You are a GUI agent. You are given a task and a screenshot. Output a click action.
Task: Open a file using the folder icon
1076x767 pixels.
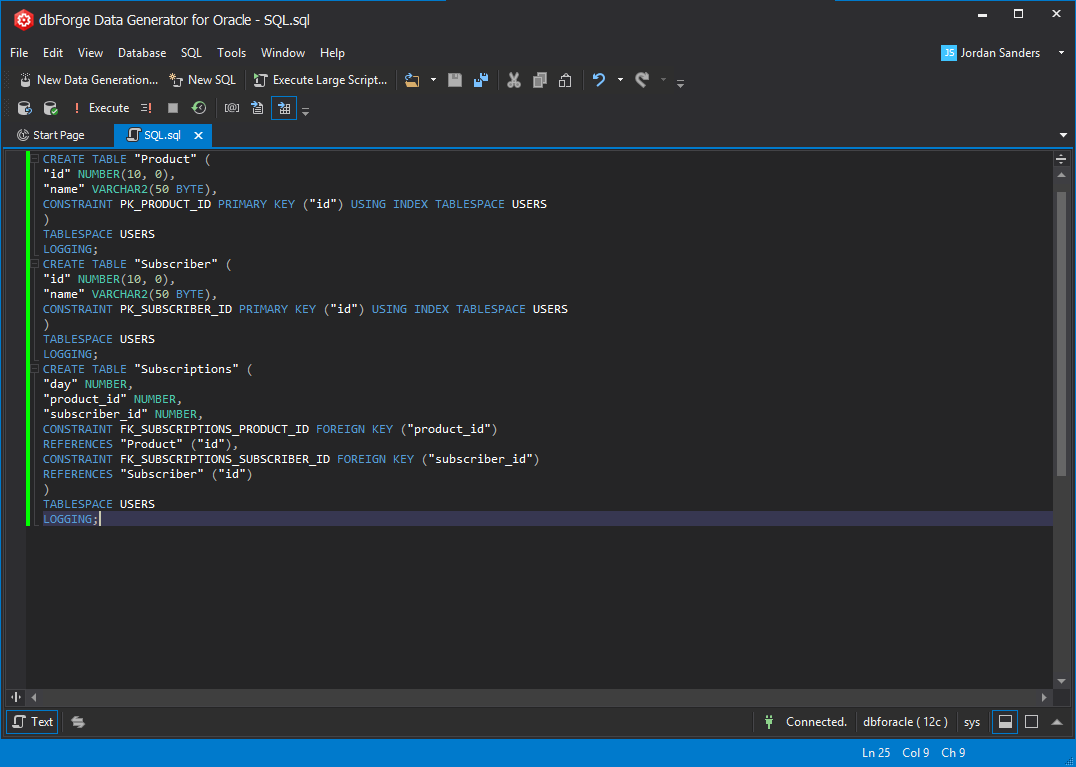(413, 80)
